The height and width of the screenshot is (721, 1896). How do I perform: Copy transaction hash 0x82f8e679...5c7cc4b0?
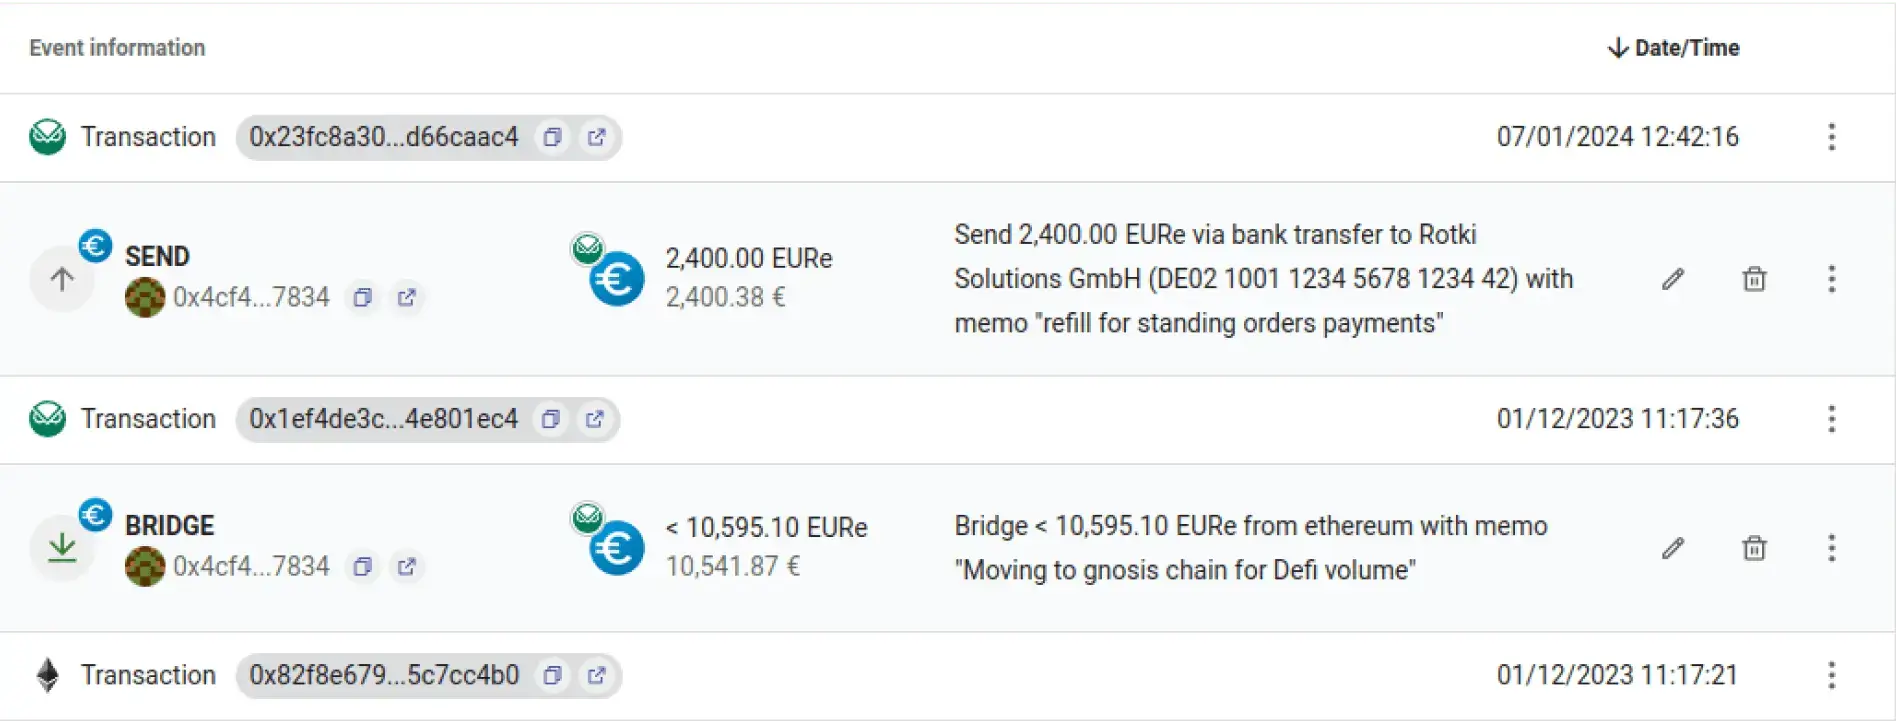[x=552, y=676]
